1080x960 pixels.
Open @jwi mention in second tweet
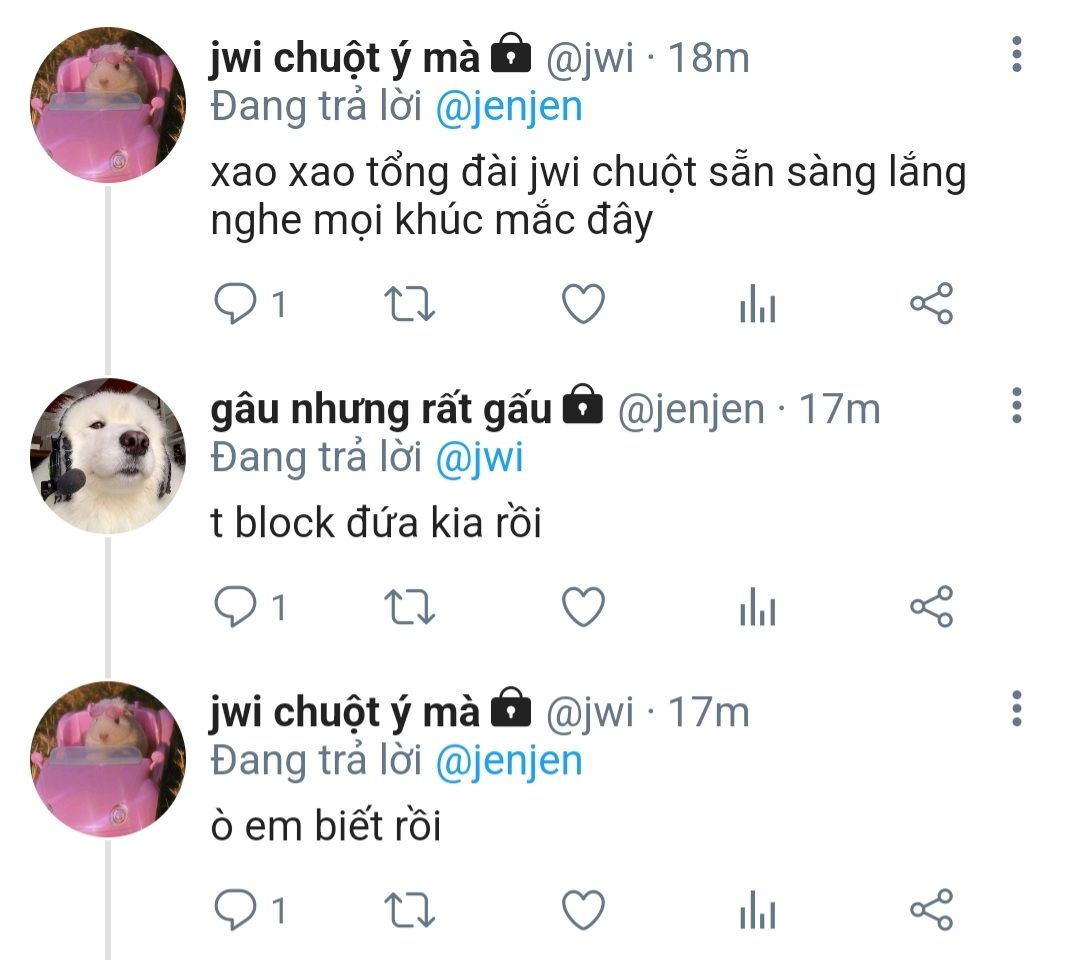point(479,459)
